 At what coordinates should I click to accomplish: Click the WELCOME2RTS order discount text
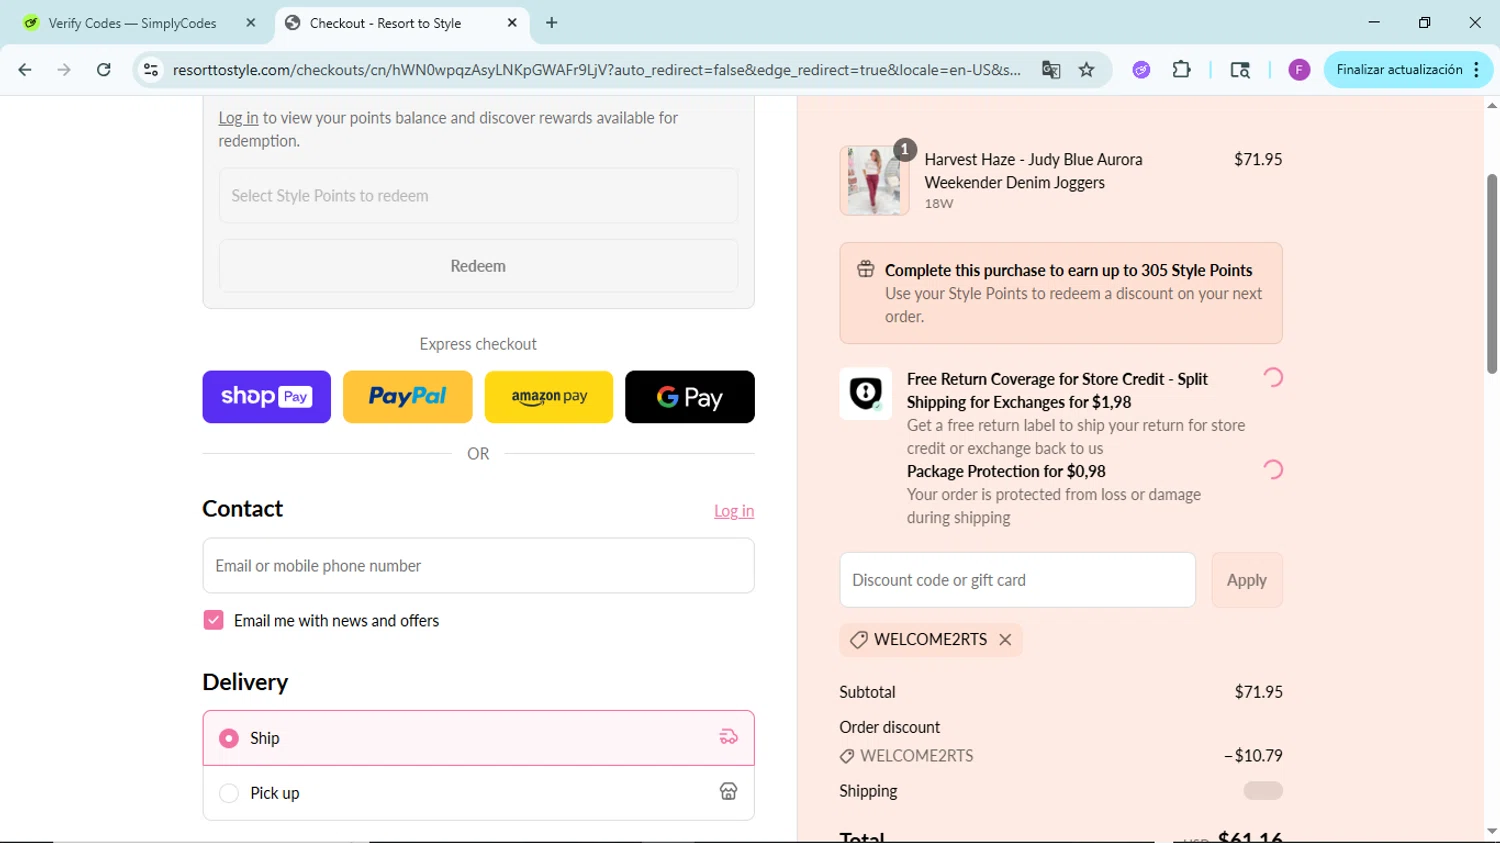pyautogui.click(x=916, y=756)
